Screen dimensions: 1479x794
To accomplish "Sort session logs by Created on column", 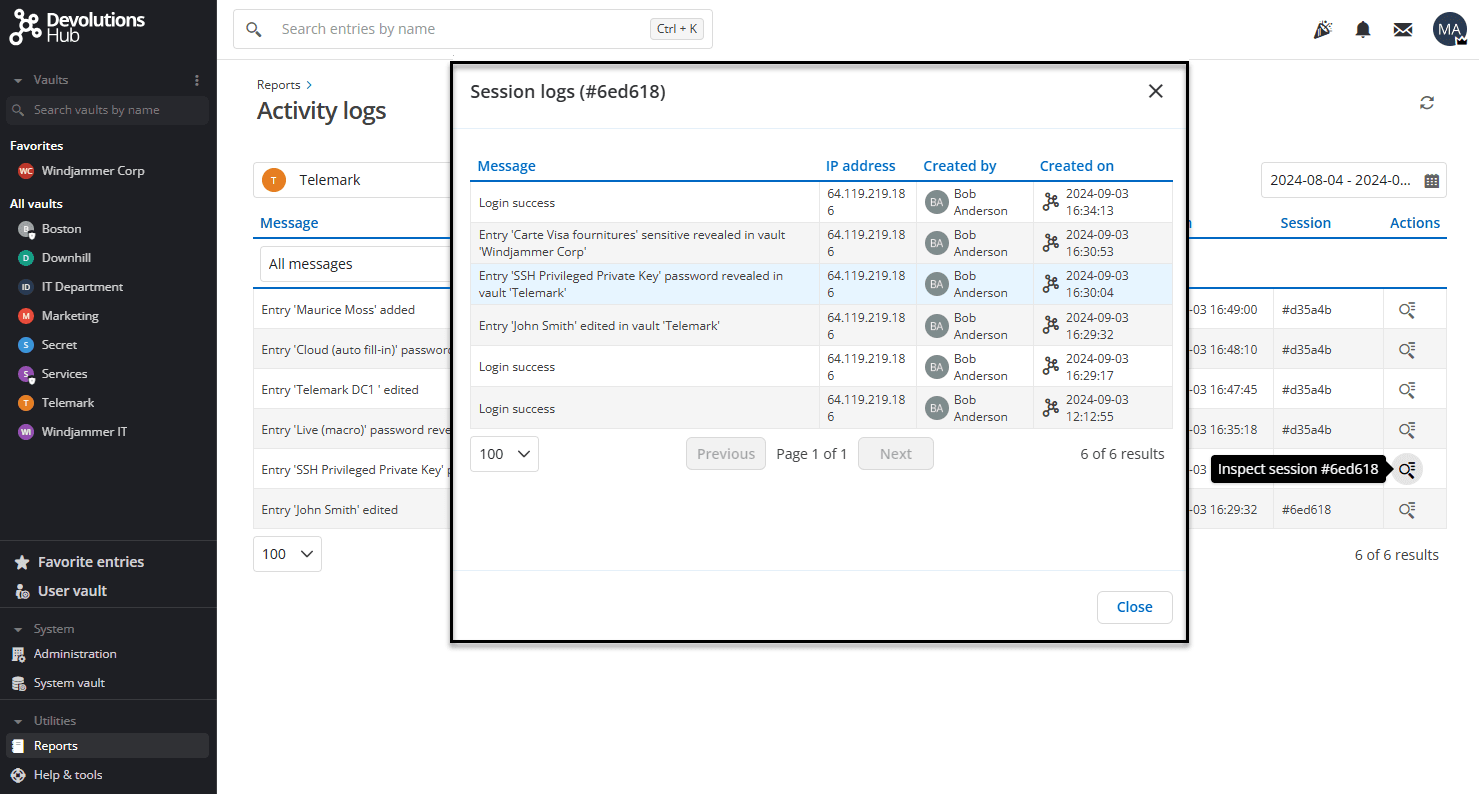I will (x=1076, y=166).
